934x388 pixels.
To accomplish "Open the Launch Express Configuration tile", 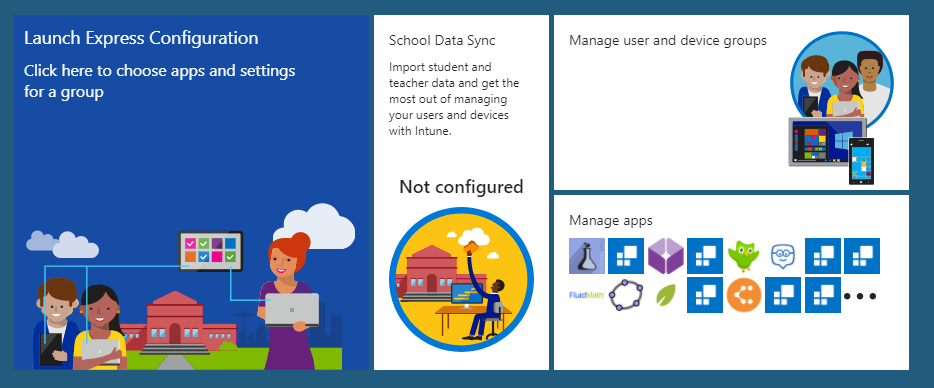I will pyautogui.click(x=191, y=193).
